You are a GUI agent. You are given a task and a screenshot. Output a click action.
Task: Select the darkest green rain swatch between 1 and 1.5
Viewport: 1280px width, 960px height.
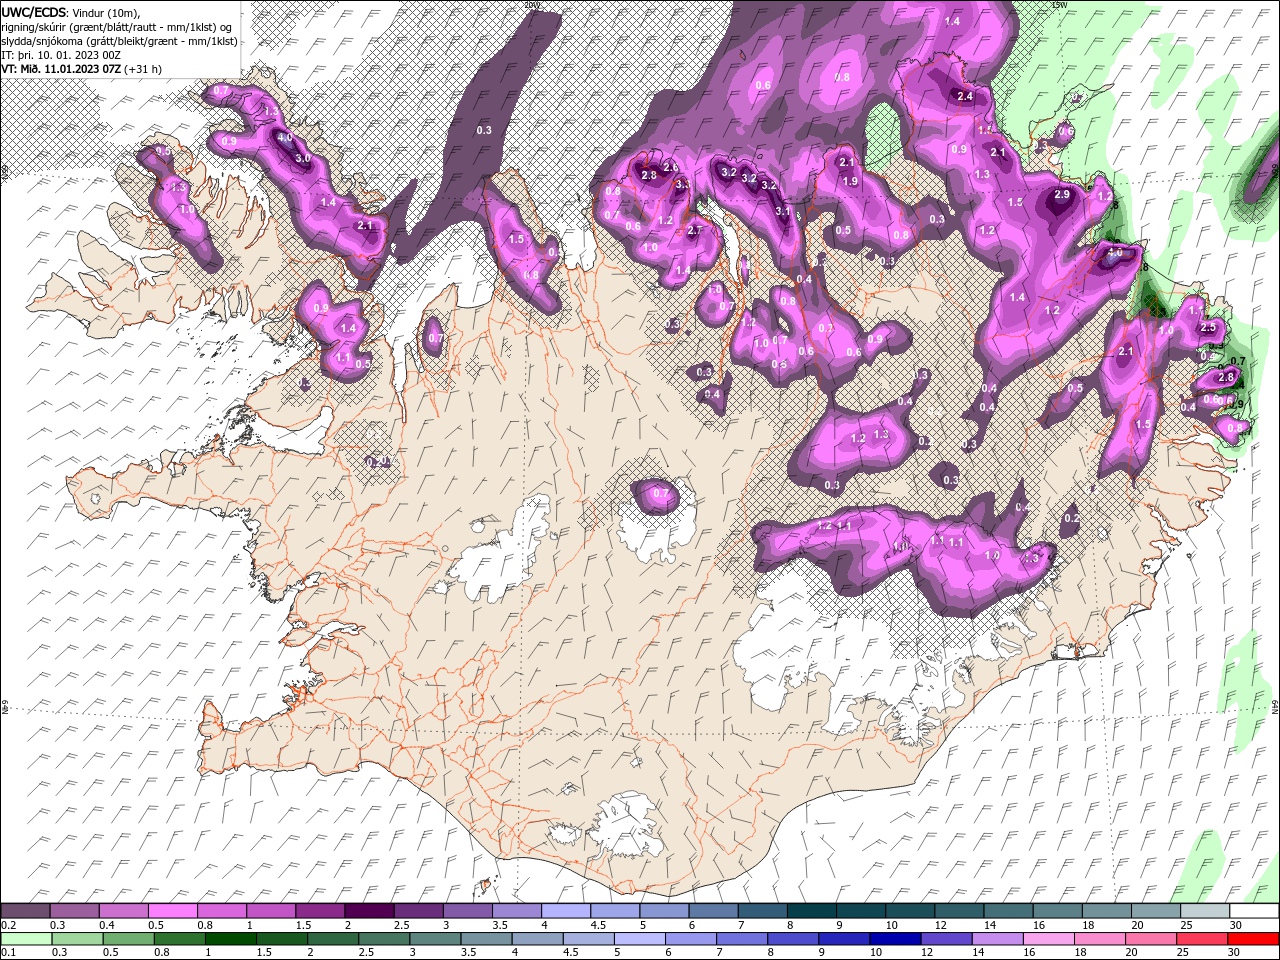[x=230, y=939]
